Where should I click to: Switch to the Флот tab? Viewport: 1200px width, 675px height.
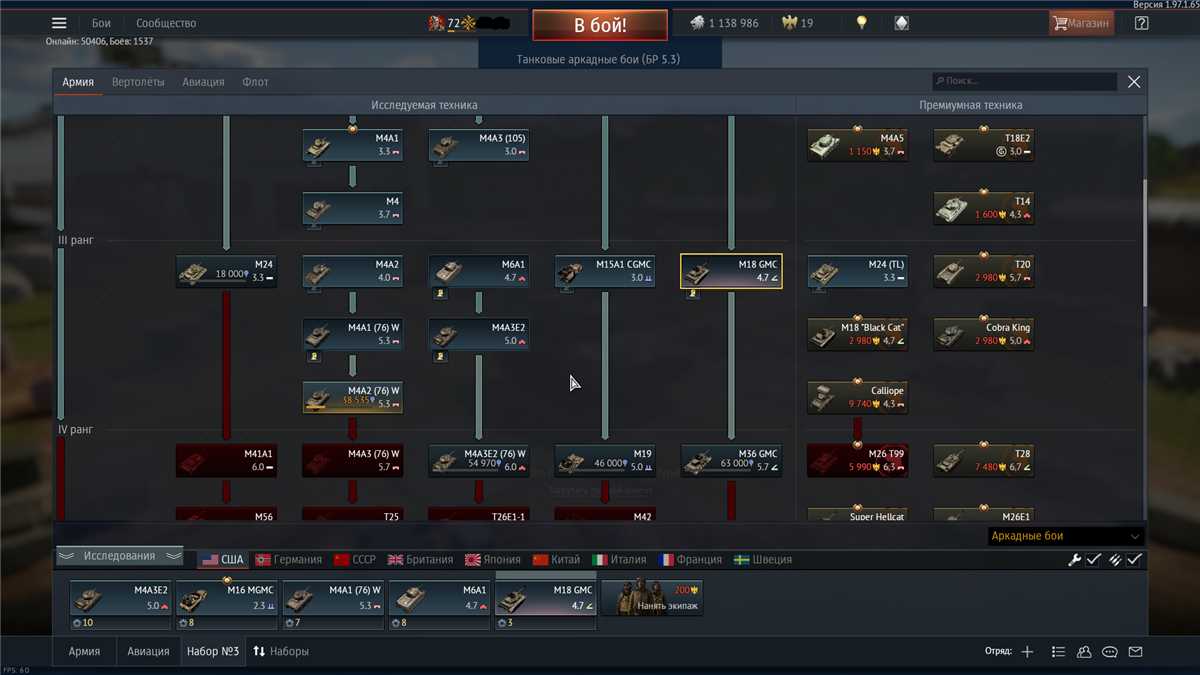256,82
